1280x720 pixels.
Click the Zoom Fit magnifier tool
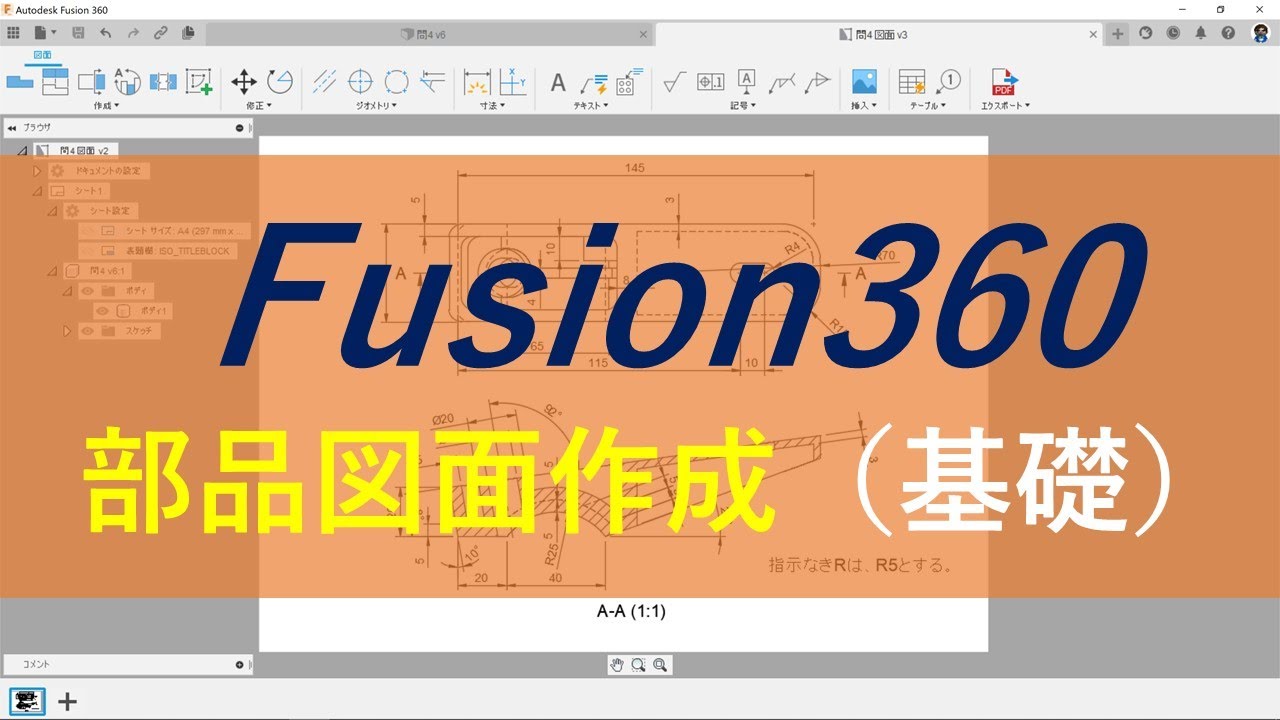[x=660, y=665]
